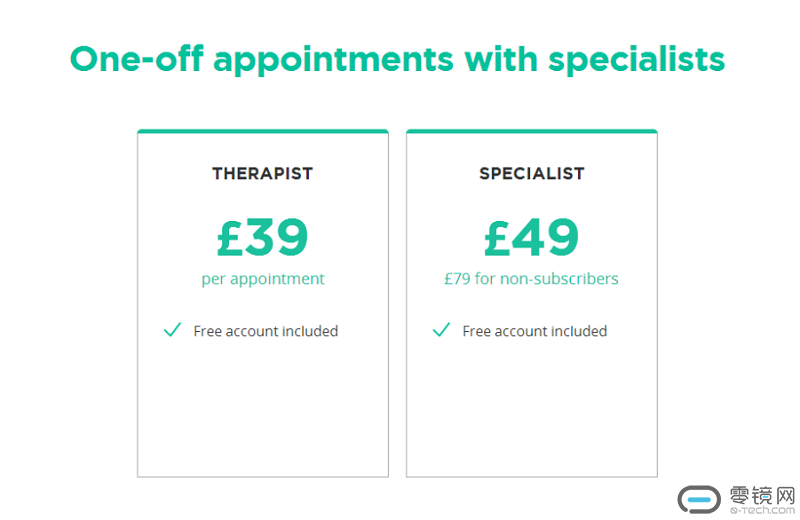Screen dimensions: 800x520
Task: Click '£79 for non-subscribers' text
Action: pos(531,279)
